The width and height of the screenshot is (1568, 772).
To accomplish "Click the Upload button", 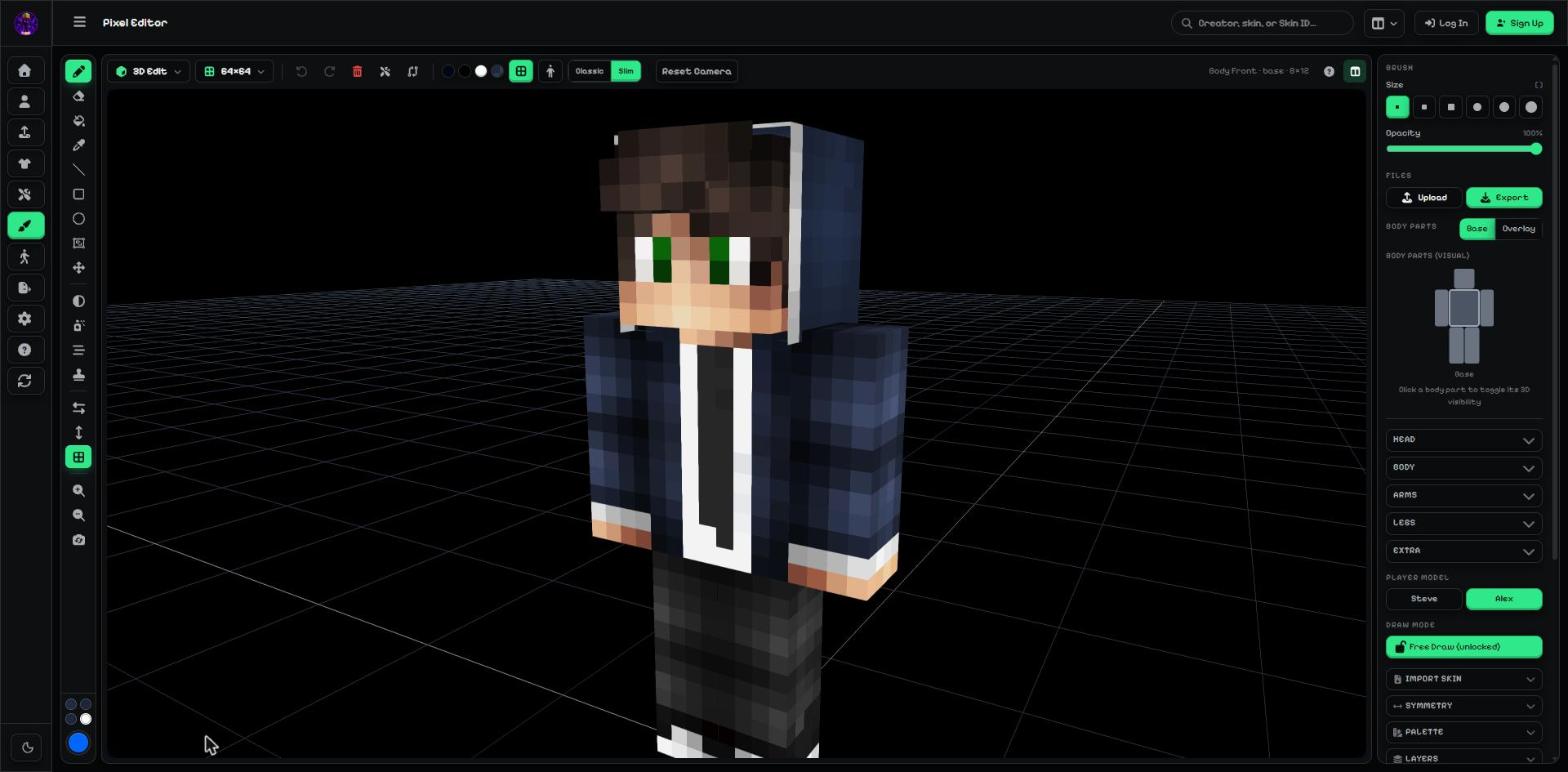I will (x=1424, y=197).
